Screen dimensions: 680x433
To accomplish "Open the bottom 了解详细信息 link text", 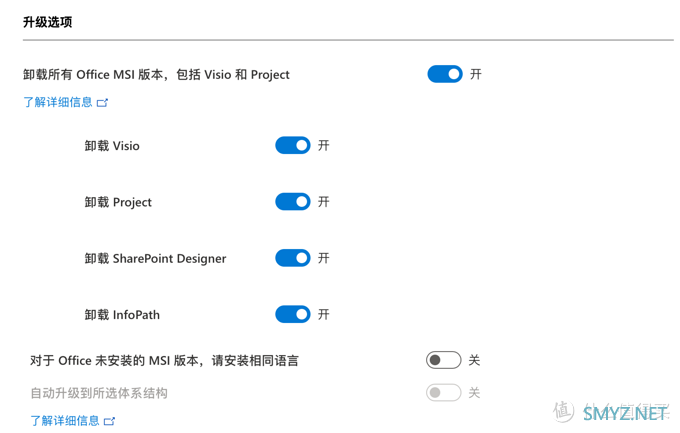I will pyautogui.click(x=65, y=421).
